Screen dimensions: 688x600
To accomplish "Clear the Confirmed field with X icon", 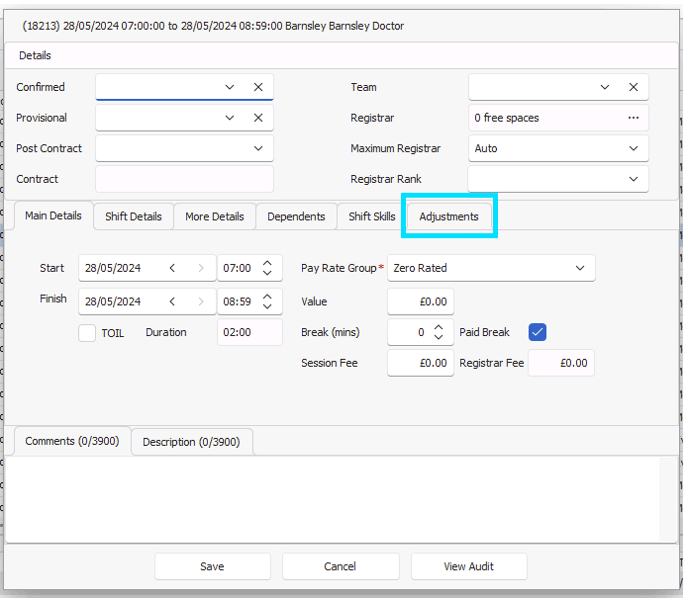I will [258, 87].
